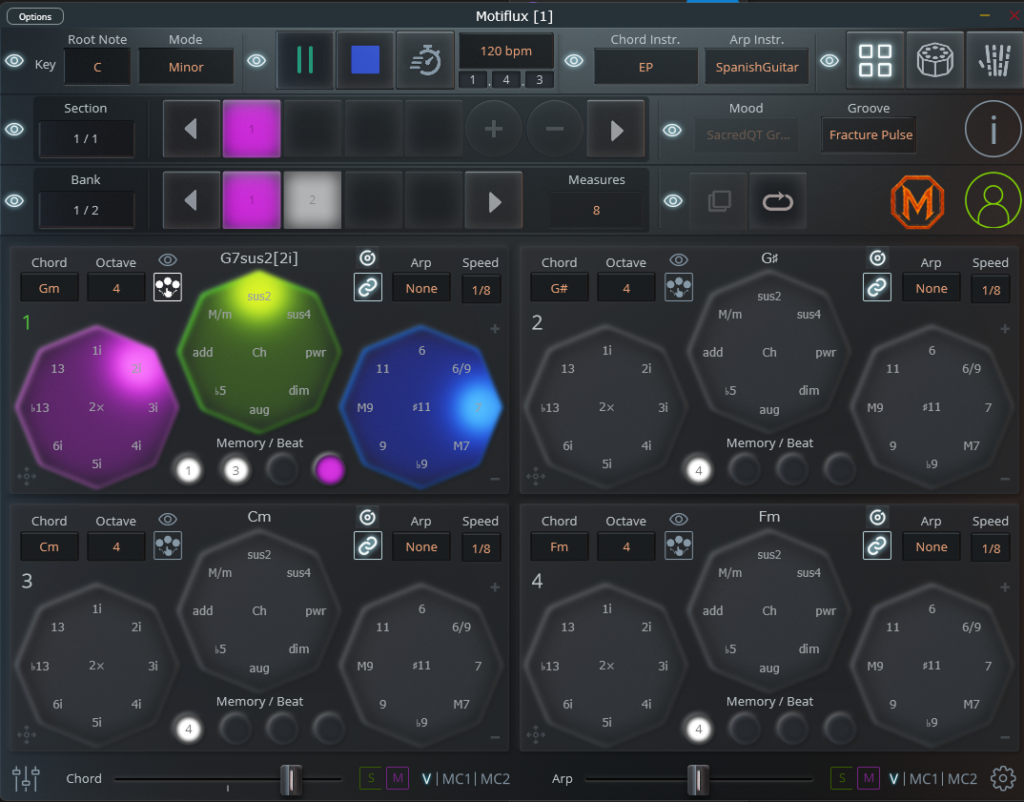Click the orange Motiflux M logo
Image resolution: width=1024 pixels, height=802 pixels.
point(918,201)
